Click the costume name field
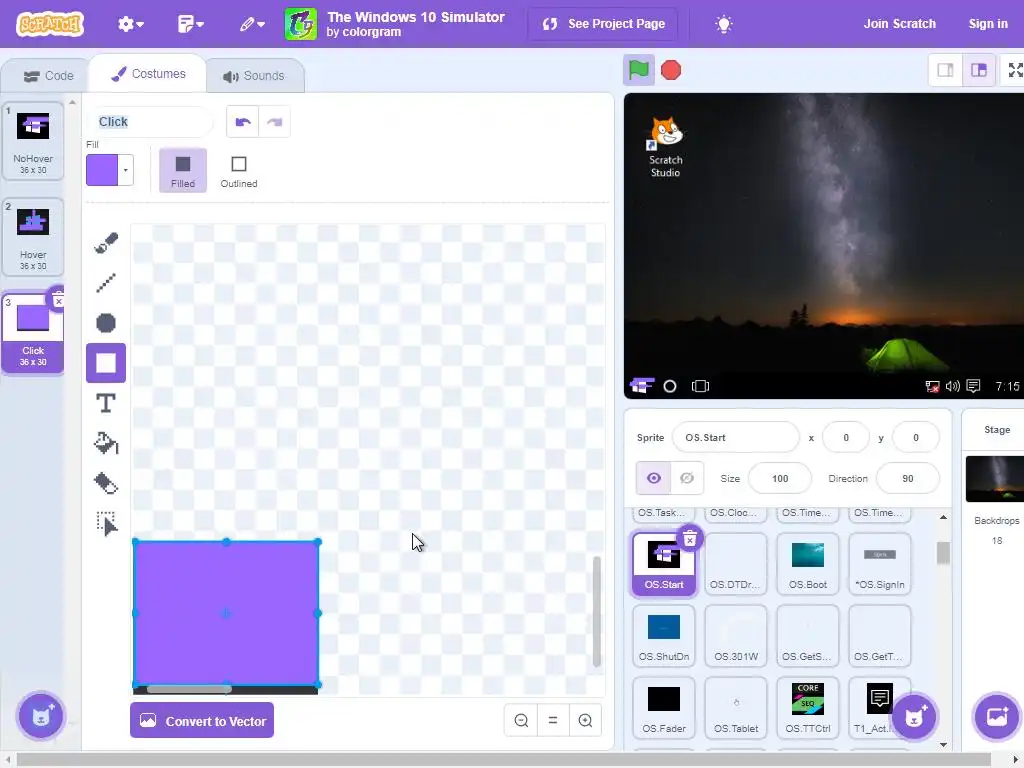Screen dimensions: 1024x768 click(150, 122)
